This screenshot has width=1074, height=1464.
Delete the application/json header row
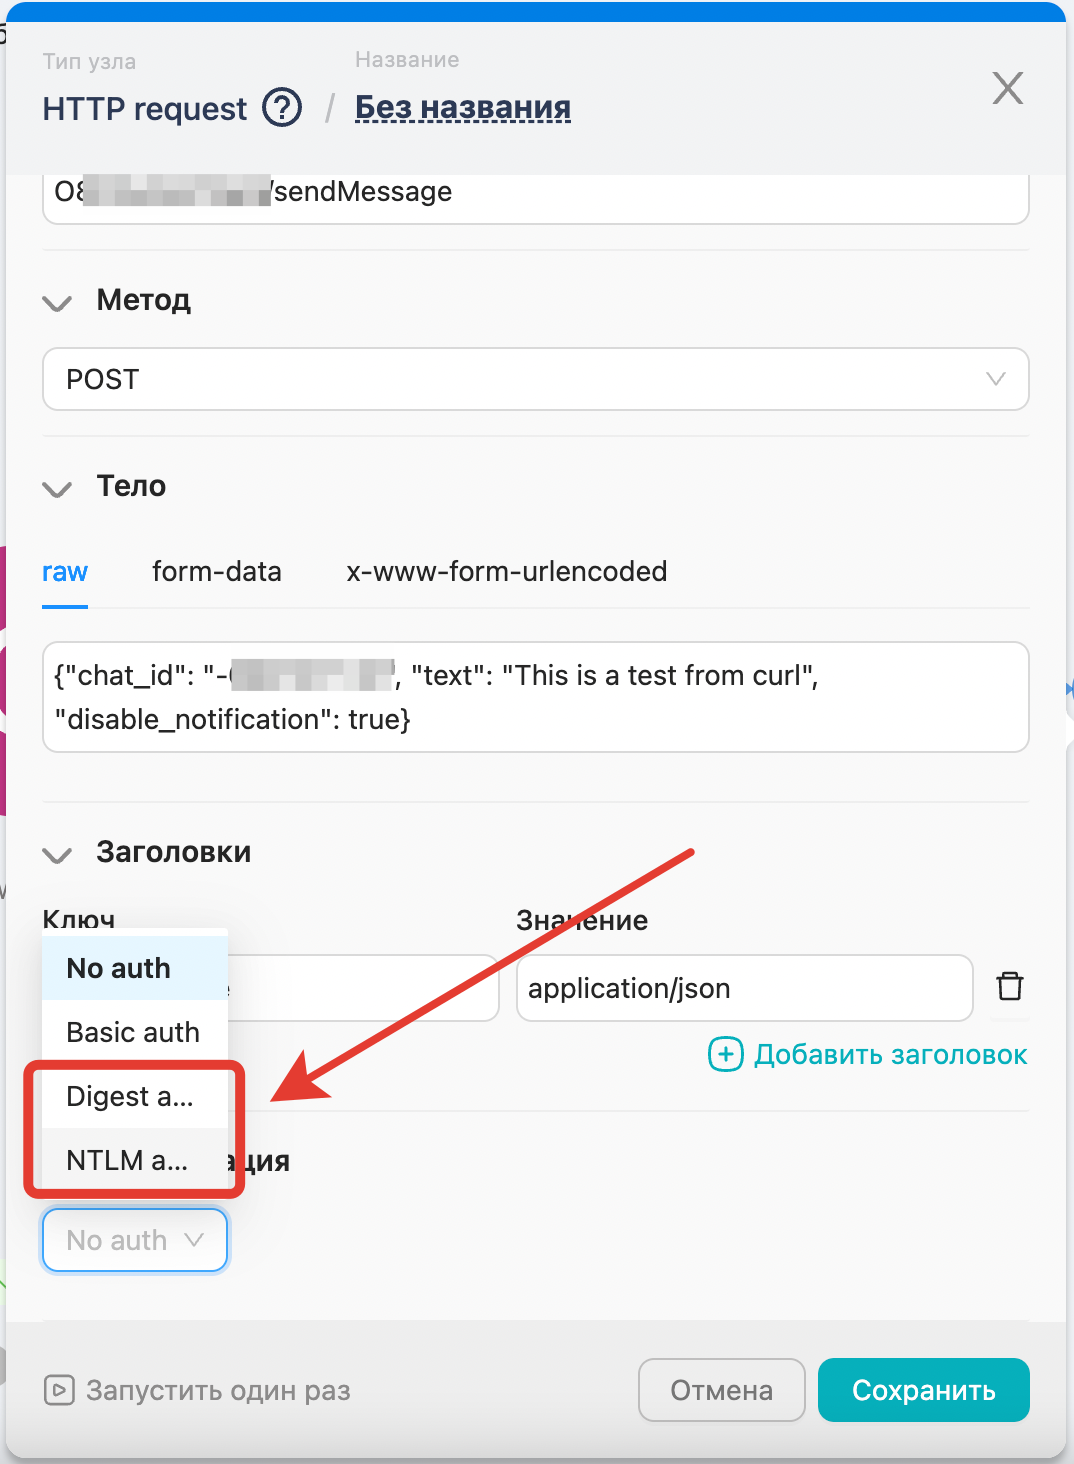[1010, 986]
